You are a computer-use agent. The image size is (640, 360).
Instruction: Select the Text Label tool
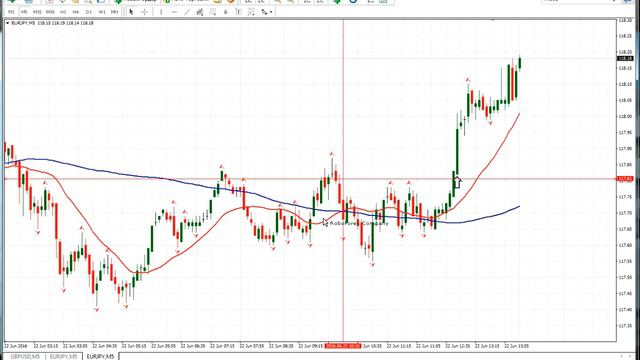click(238, 12)
